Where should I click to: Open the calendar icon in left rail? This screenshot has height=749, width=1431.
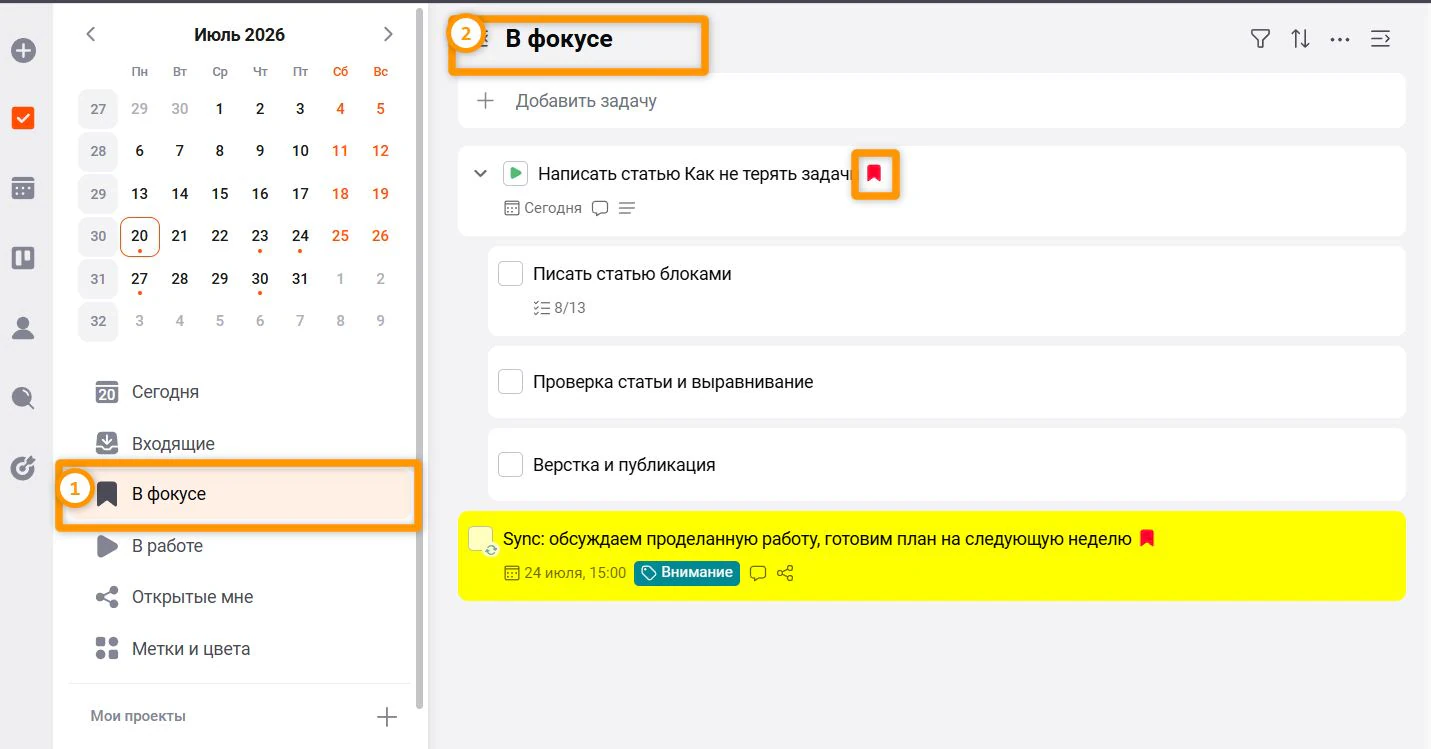click(x=23, y=188)
